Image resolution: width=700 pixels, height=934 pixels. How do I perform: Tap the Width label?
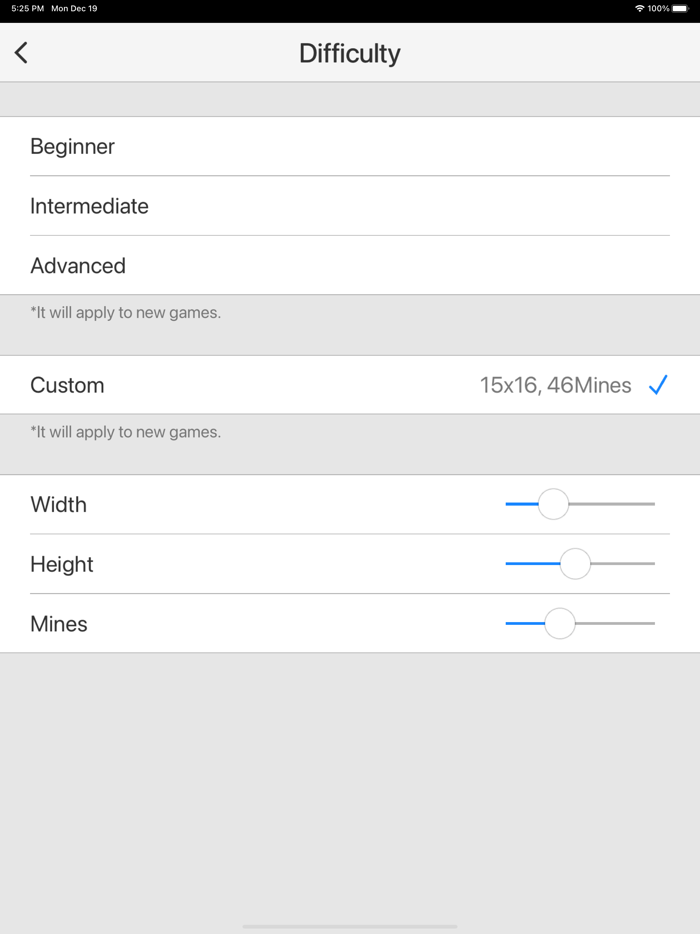[x=59, y=505]
